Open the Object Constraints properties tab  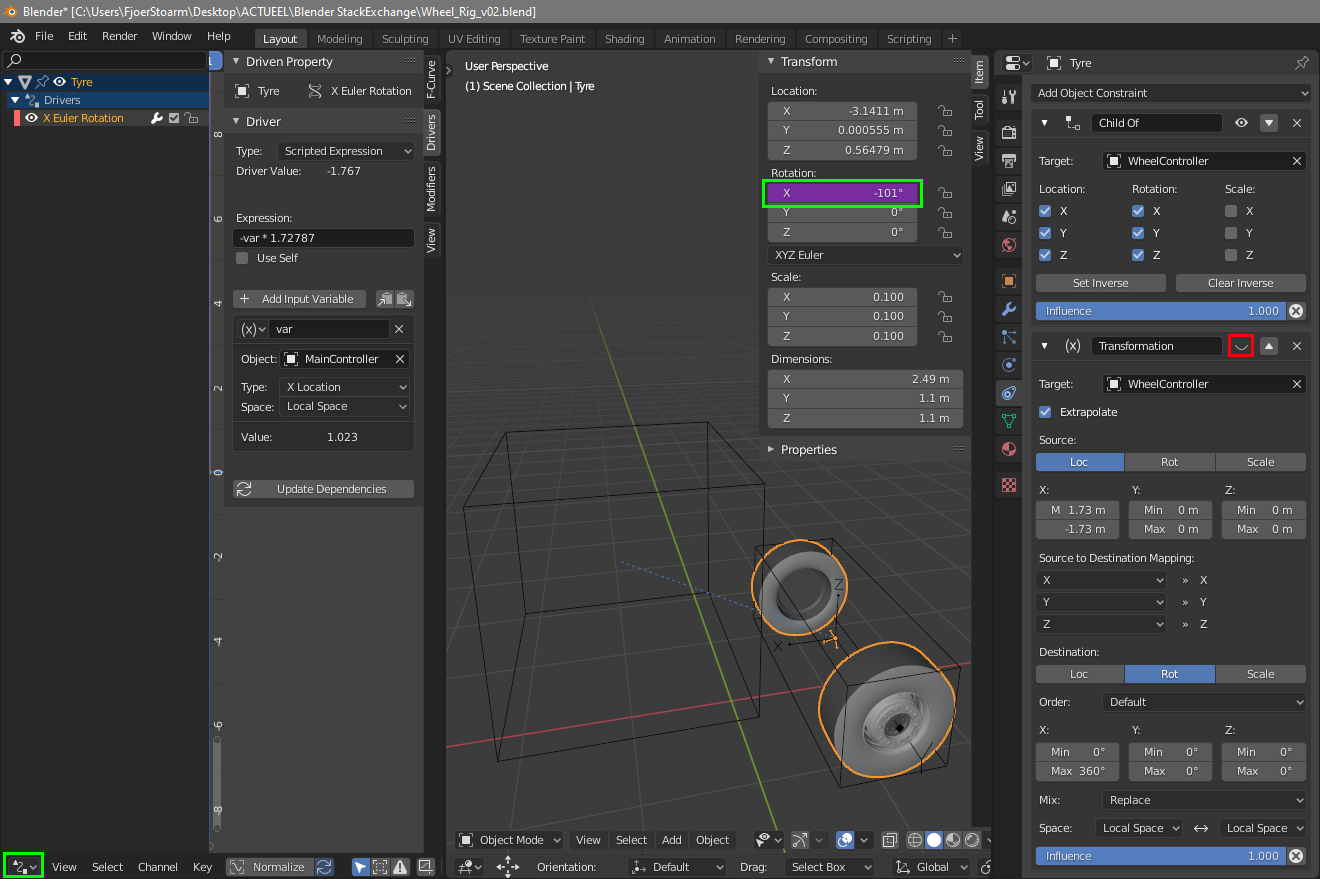click(x=1008, y=393)
